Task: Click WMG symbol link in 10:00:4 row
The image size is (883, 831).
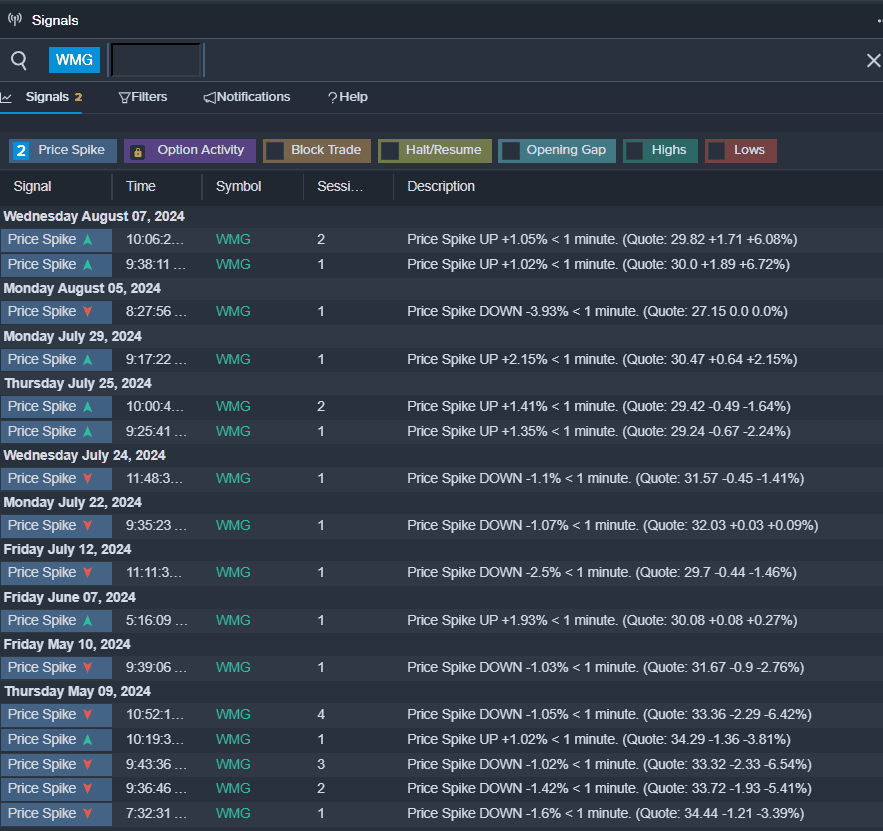Action: tap(233, 406)
